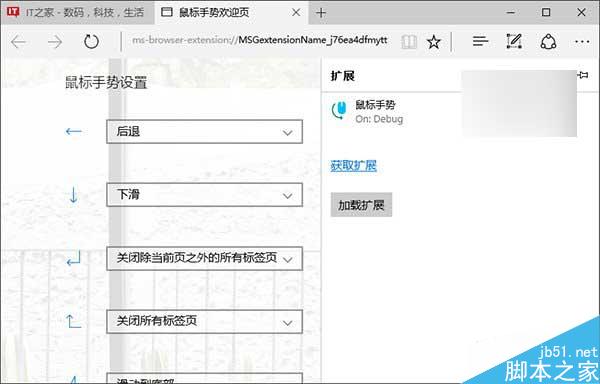Click the address bar URL field
This screenshot has height=384, width=600.
tap(260, 40)
